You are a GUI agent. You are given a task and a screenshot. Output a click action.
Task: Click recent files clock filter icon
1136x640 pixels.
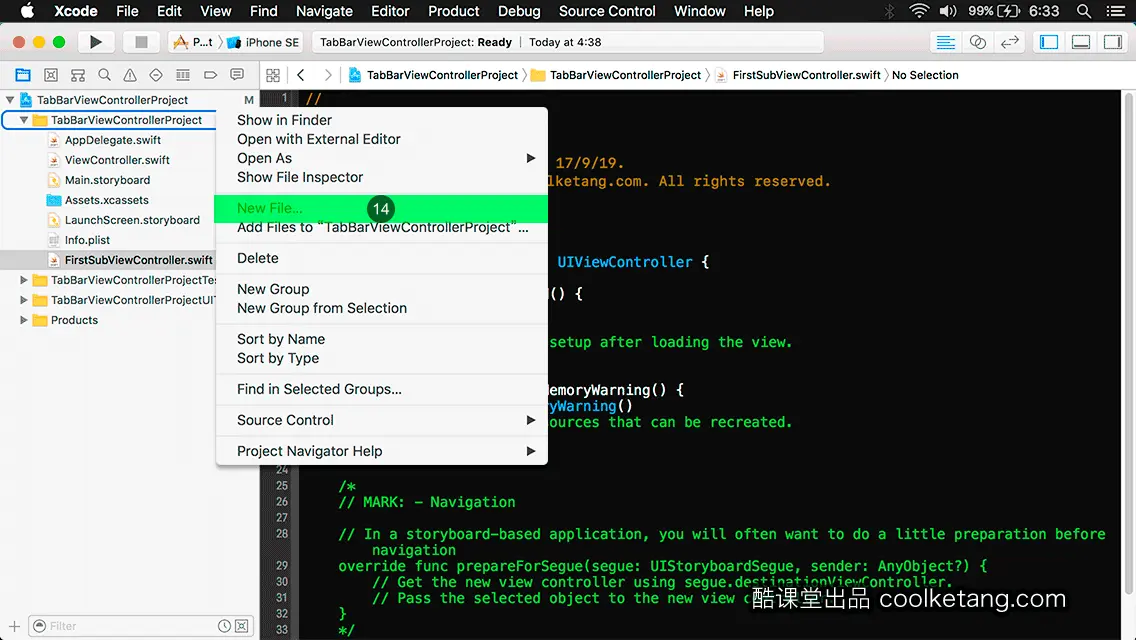(x=225, y=626)
